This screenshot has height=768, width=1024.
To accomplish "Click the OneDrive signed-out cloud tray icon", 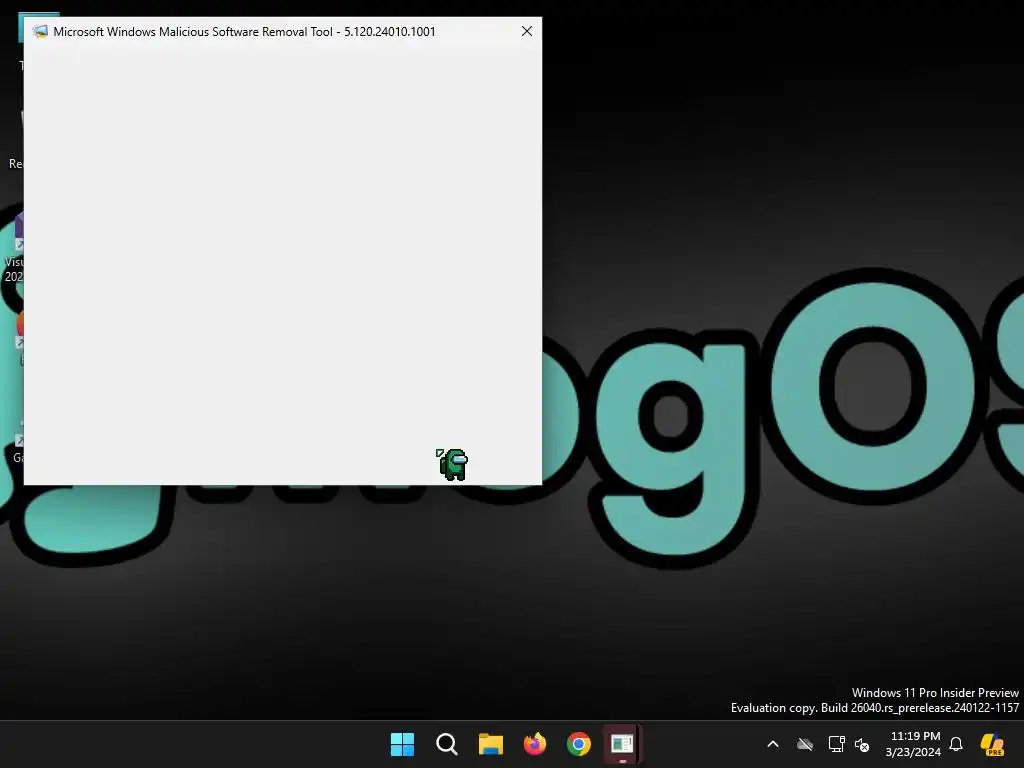I will [x=805, y=744].
